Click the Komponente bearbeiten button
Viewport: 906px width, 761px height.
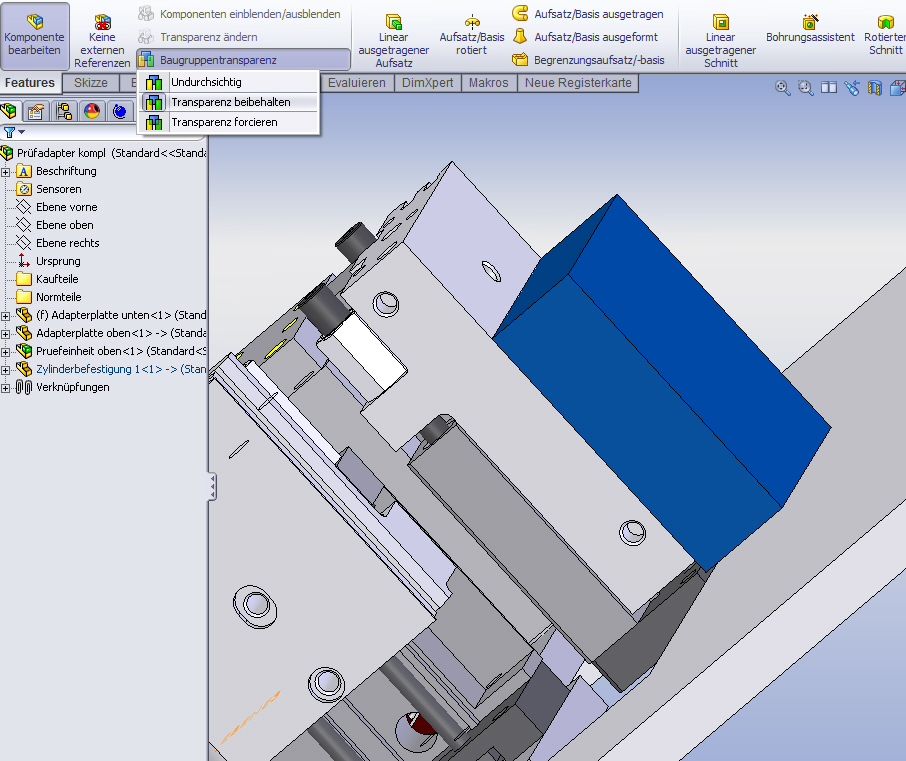click(x=35, y=35)
